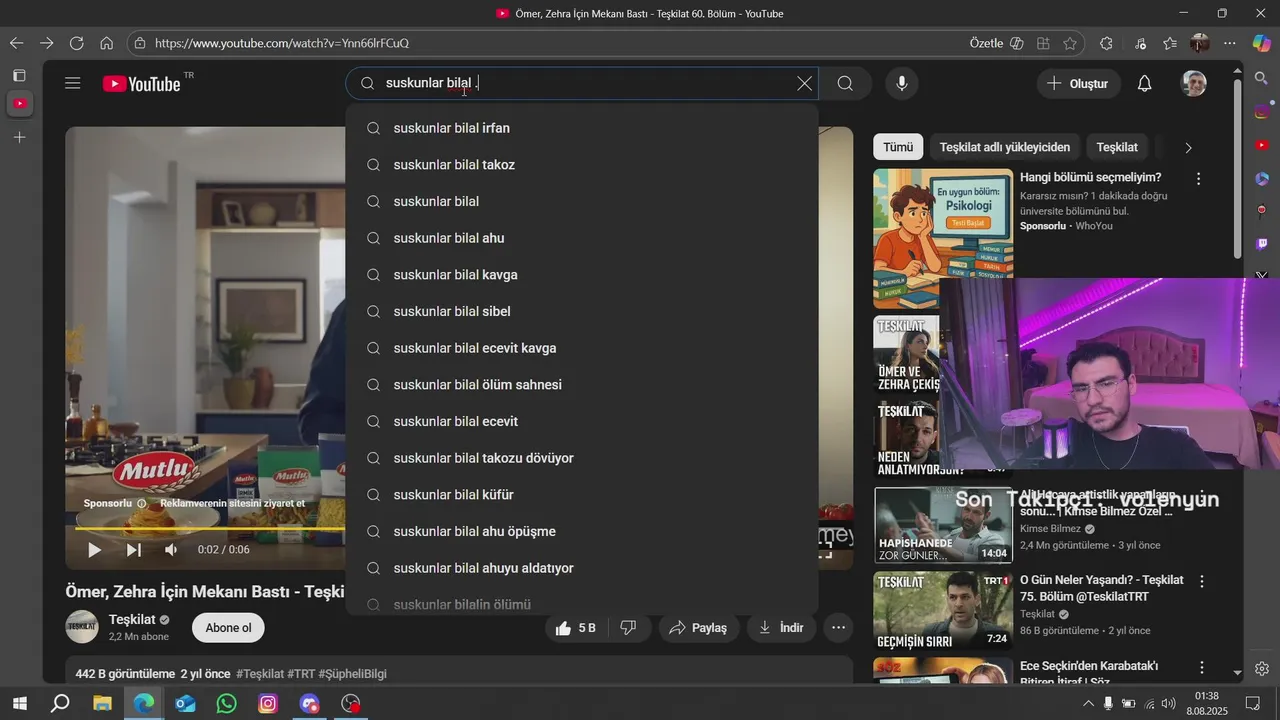The height and width of the screenshot is (720, 1280).
Task: Pick suggestion suskunlar bilal ecevit kavga
Action: coord(582,348)
